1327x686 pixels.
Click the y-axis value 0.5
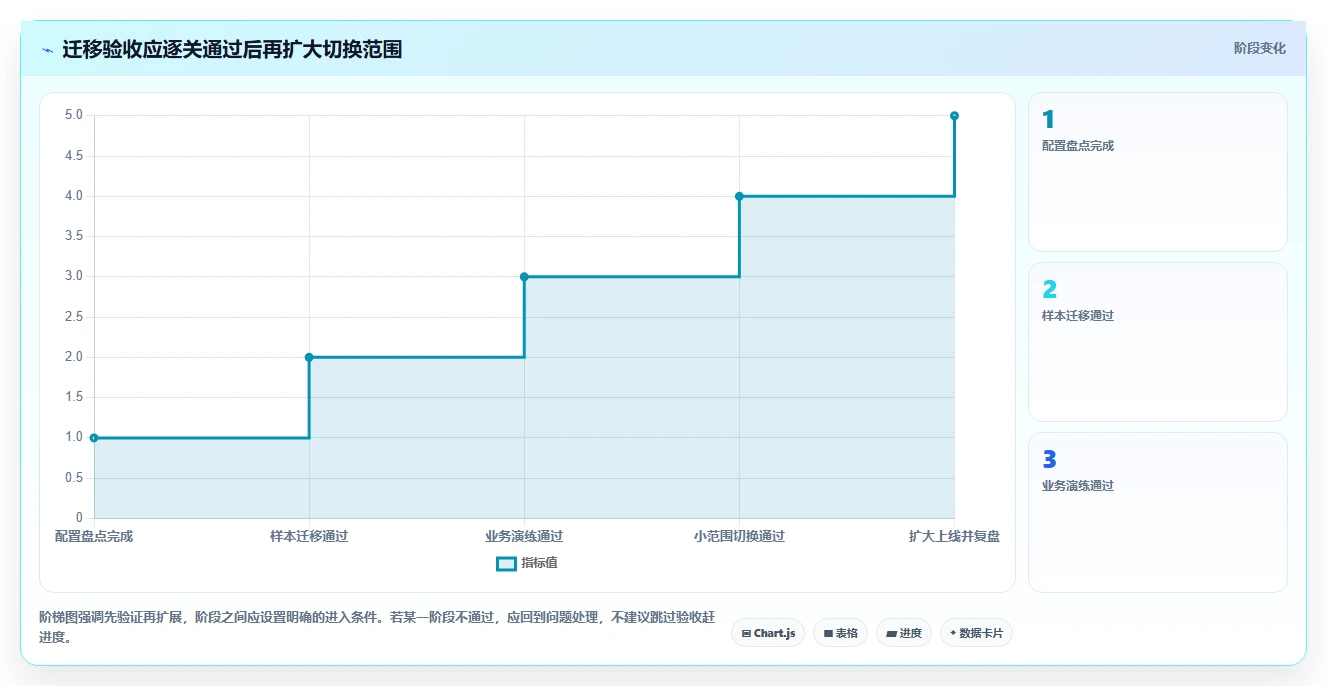tap(74, 478)
